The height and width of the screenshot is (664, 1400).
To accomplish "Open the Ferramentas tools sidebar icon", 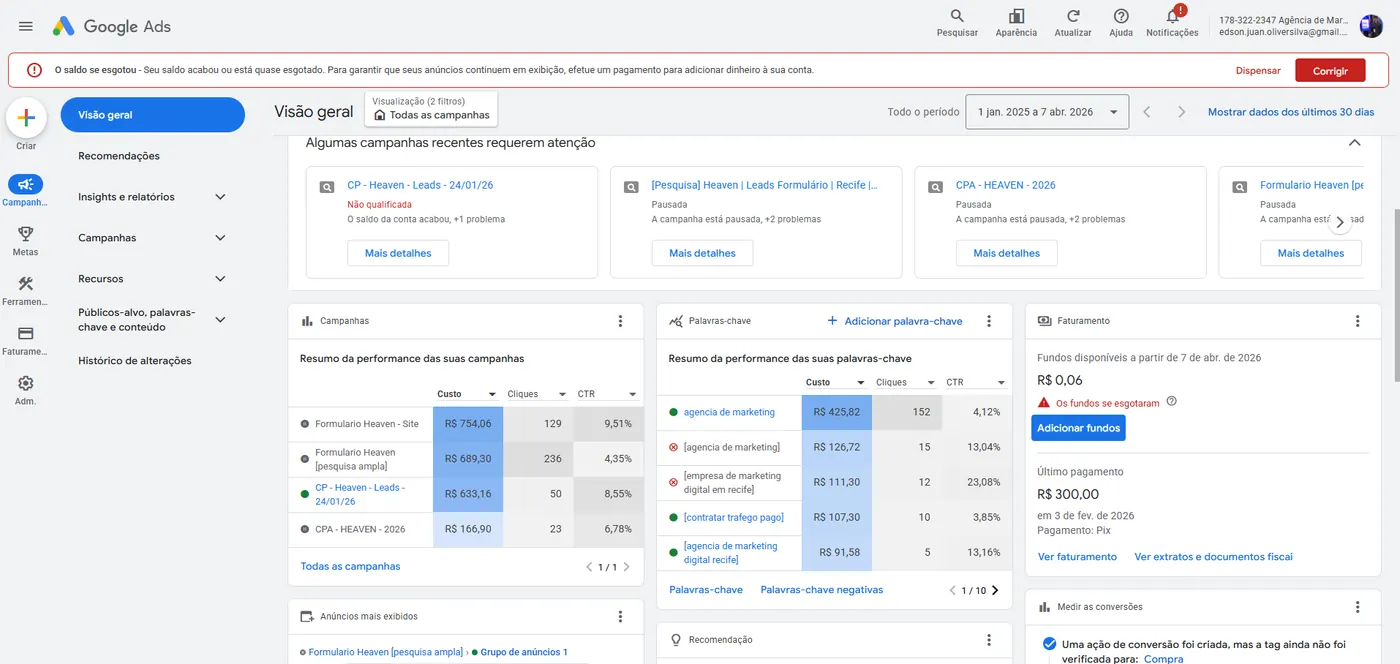I will click(26, 284).
